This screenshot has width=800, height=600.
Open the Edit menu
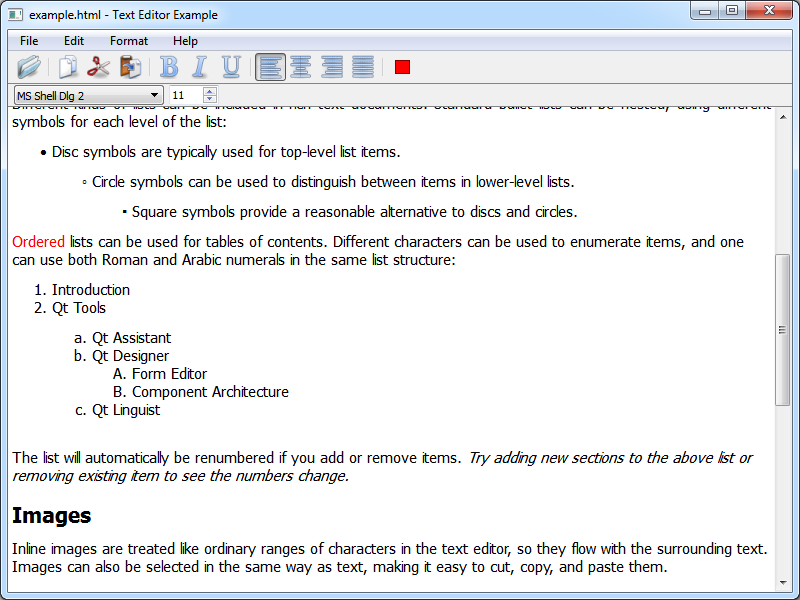coord(74,41)
